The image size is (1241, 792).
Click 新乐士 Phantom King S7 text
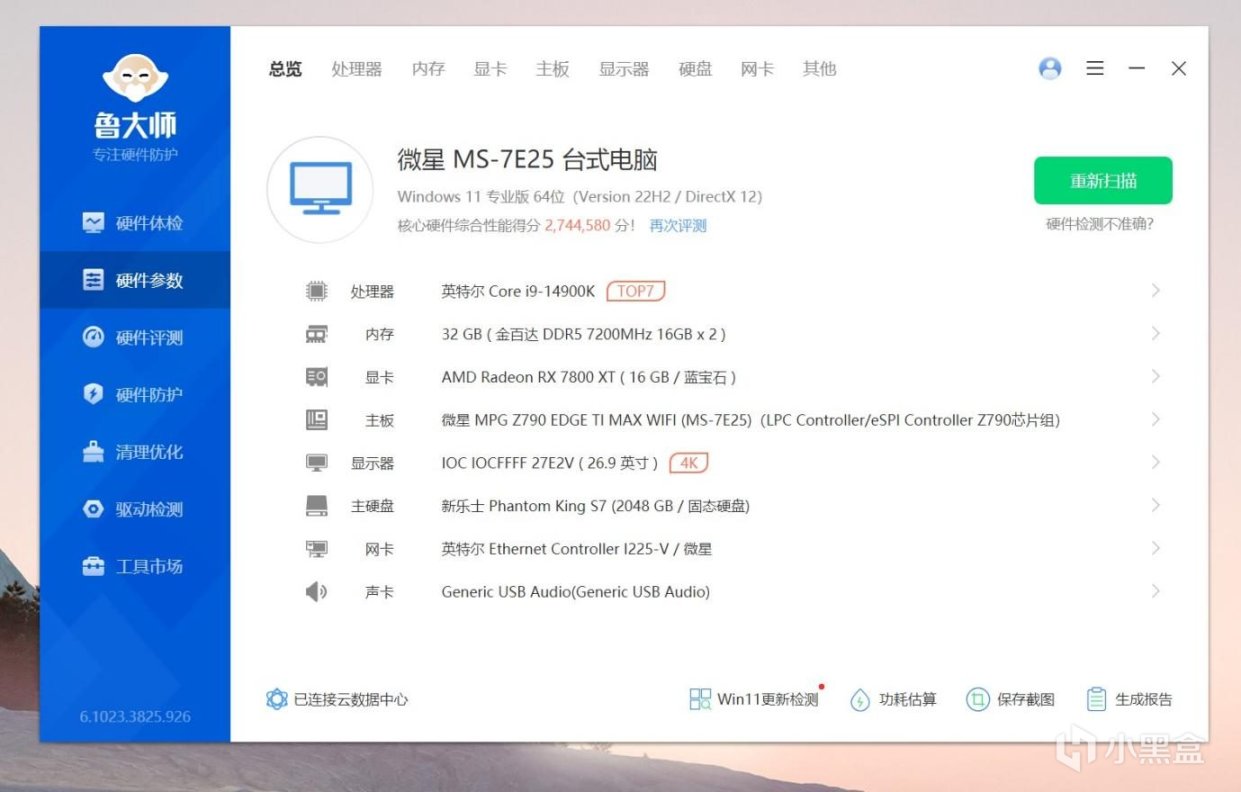click(x=595, y=506)
